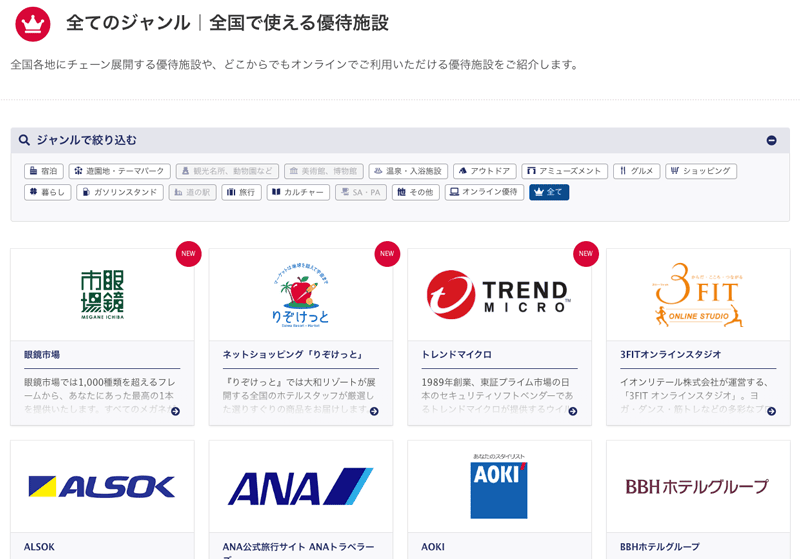Click the search magnifier icon in filter header
Image resolution: width=800 pixels, height=559 pixels.
tap(24, 140)
